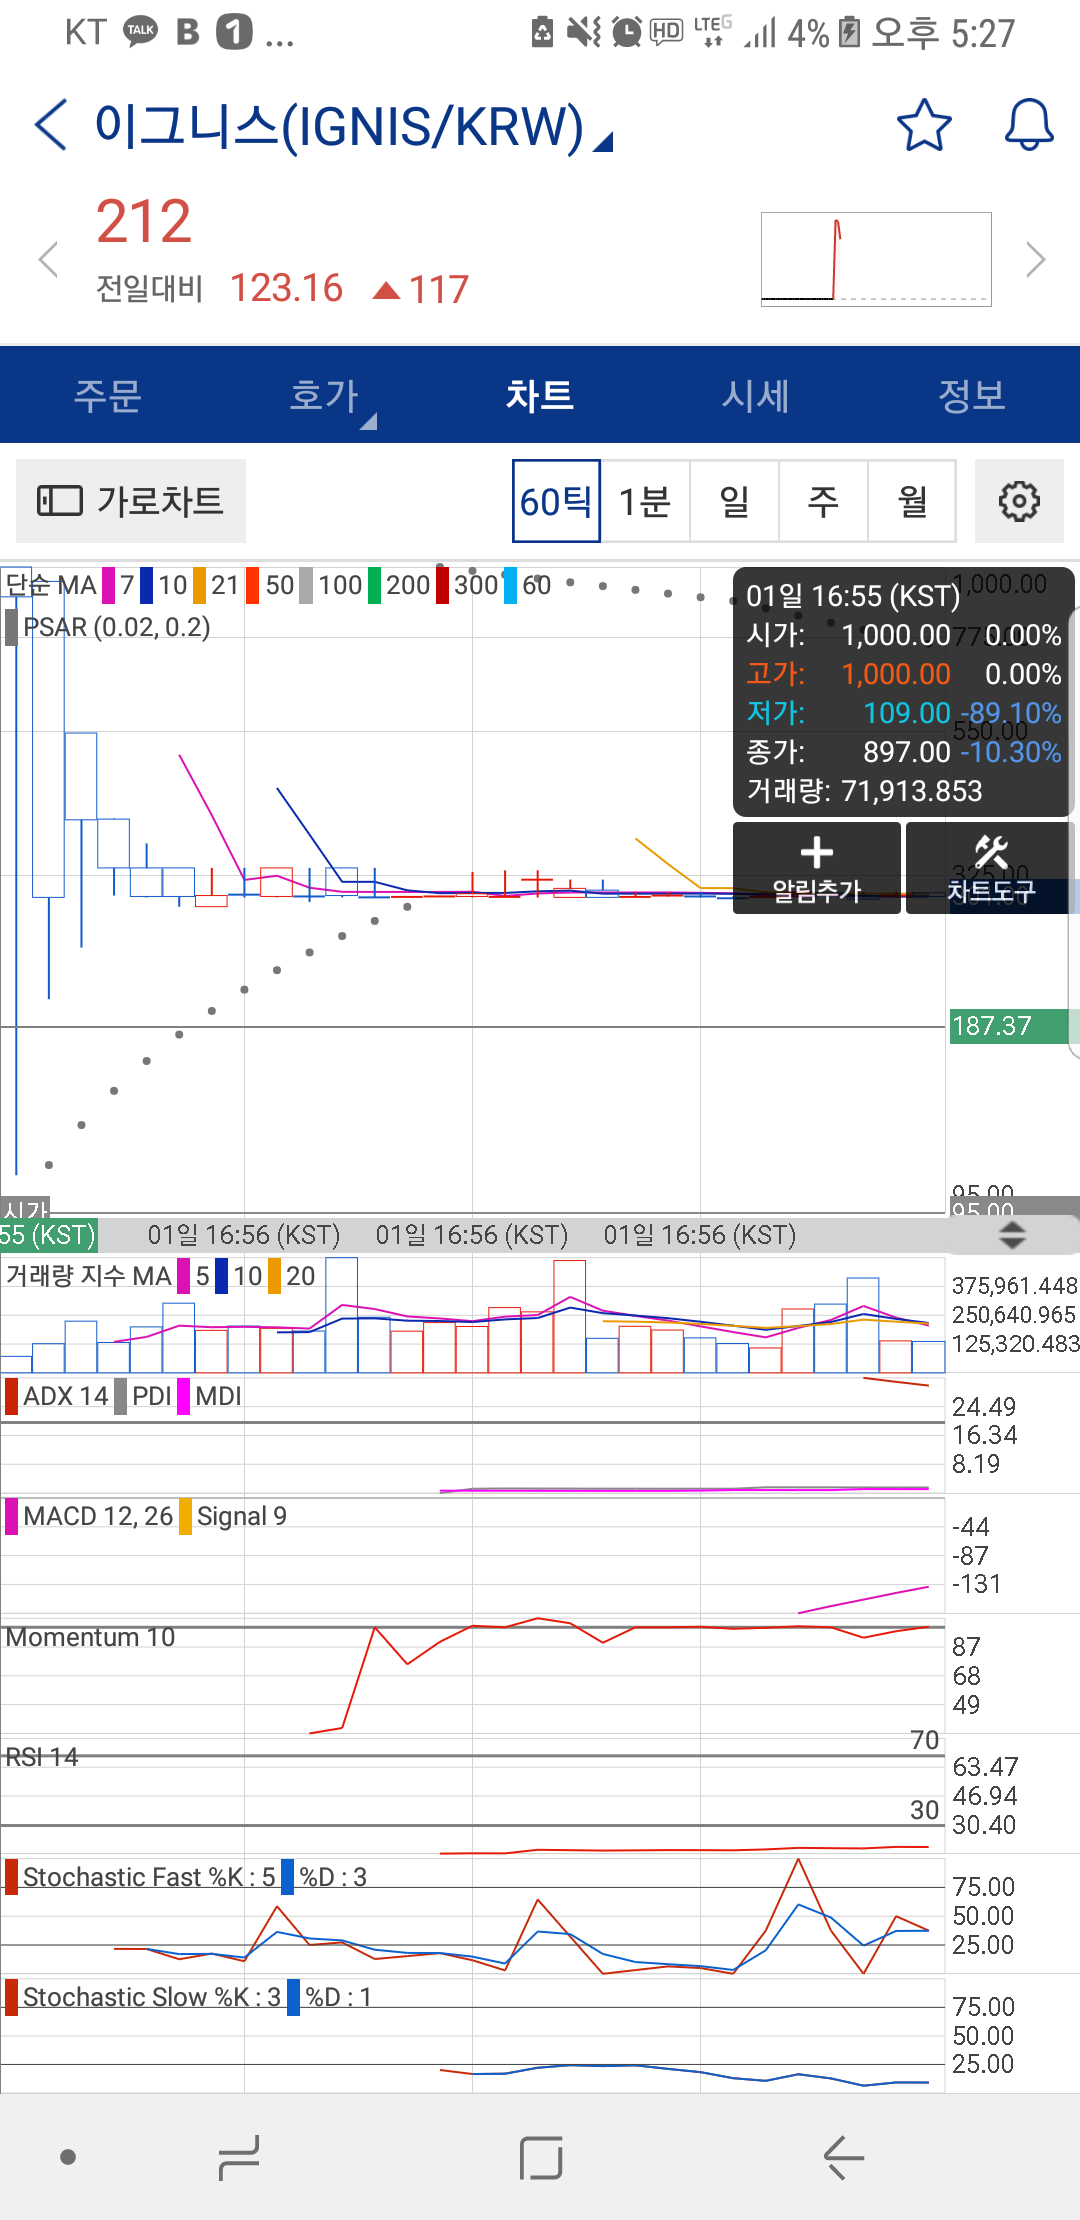
Task: Switch to the 주문 tab
Action: tap(108, 396)
